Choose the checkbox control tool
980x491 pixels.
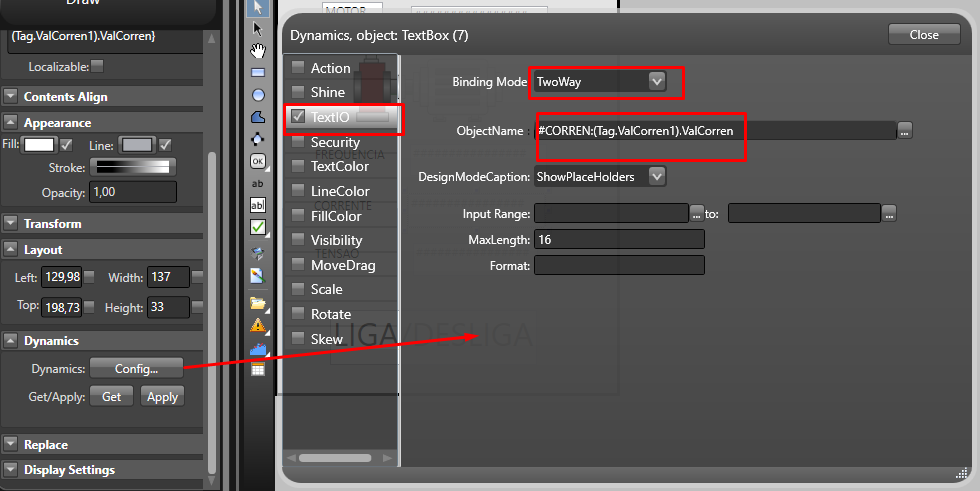coord(258,227)
